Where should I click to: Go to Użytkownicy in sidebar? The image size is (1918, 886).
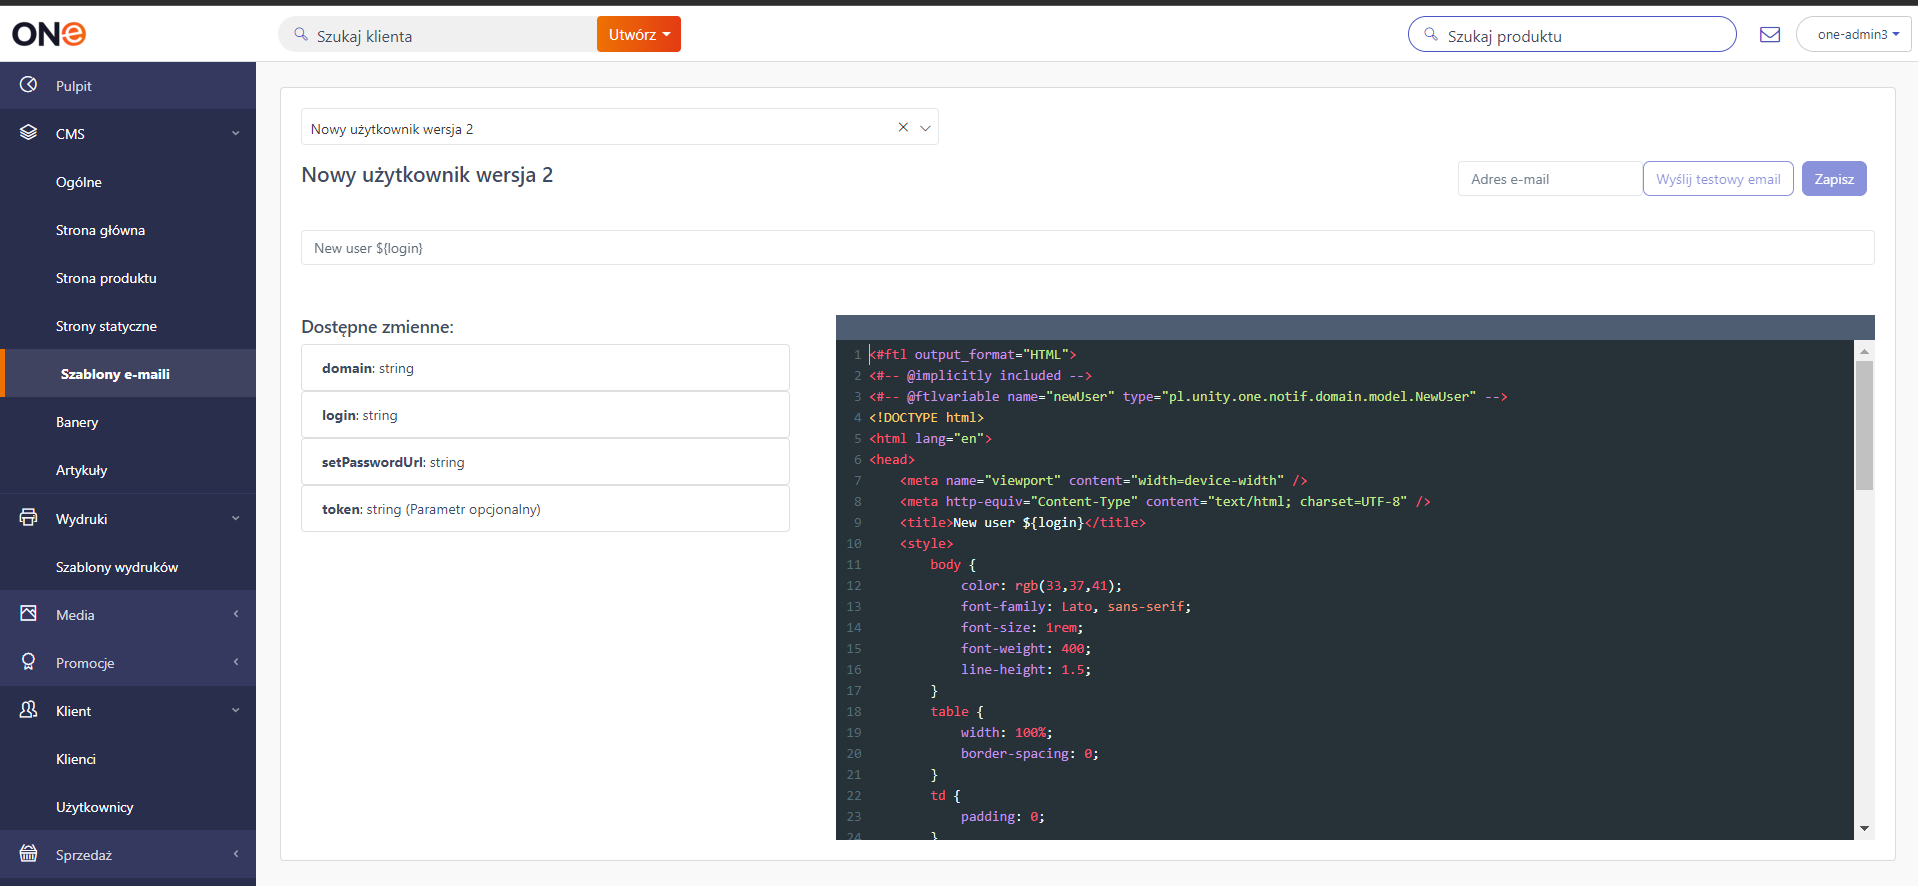95,807
